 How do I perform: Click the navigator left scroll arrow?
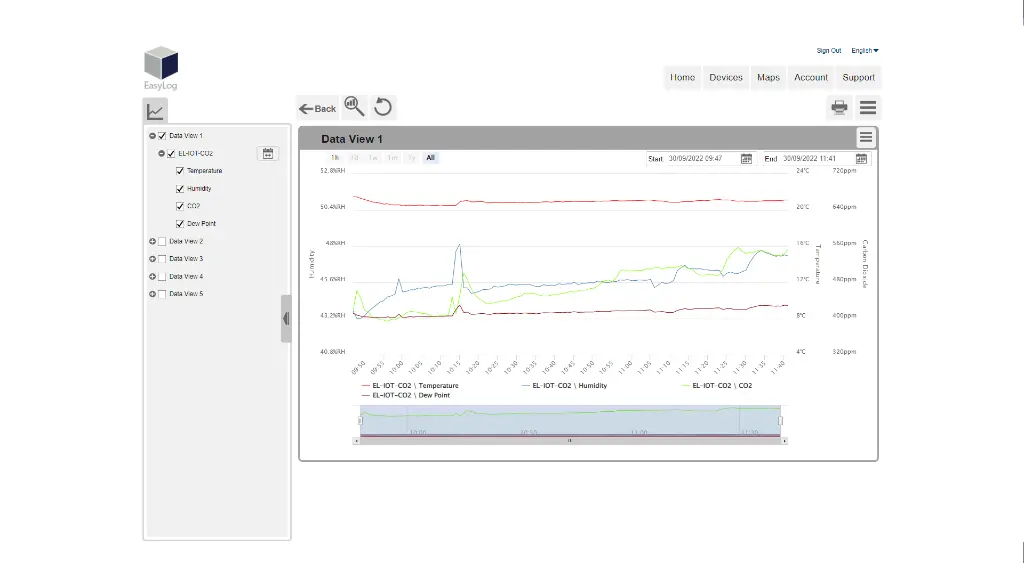click(x=356, y=441)
